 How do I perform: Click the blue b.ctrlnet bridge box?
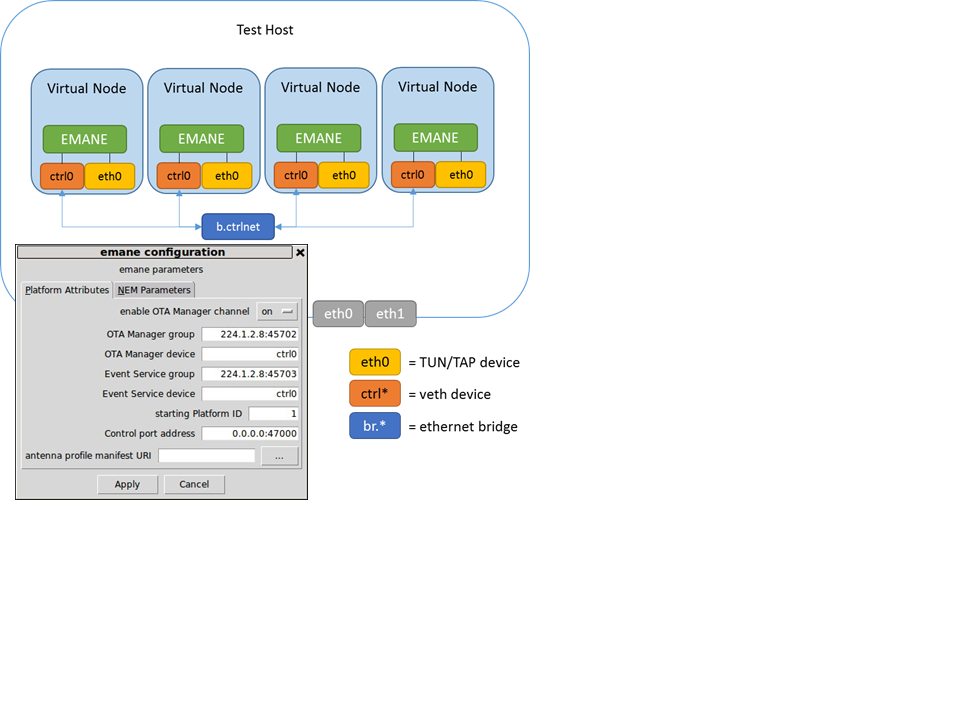[238, 227]
